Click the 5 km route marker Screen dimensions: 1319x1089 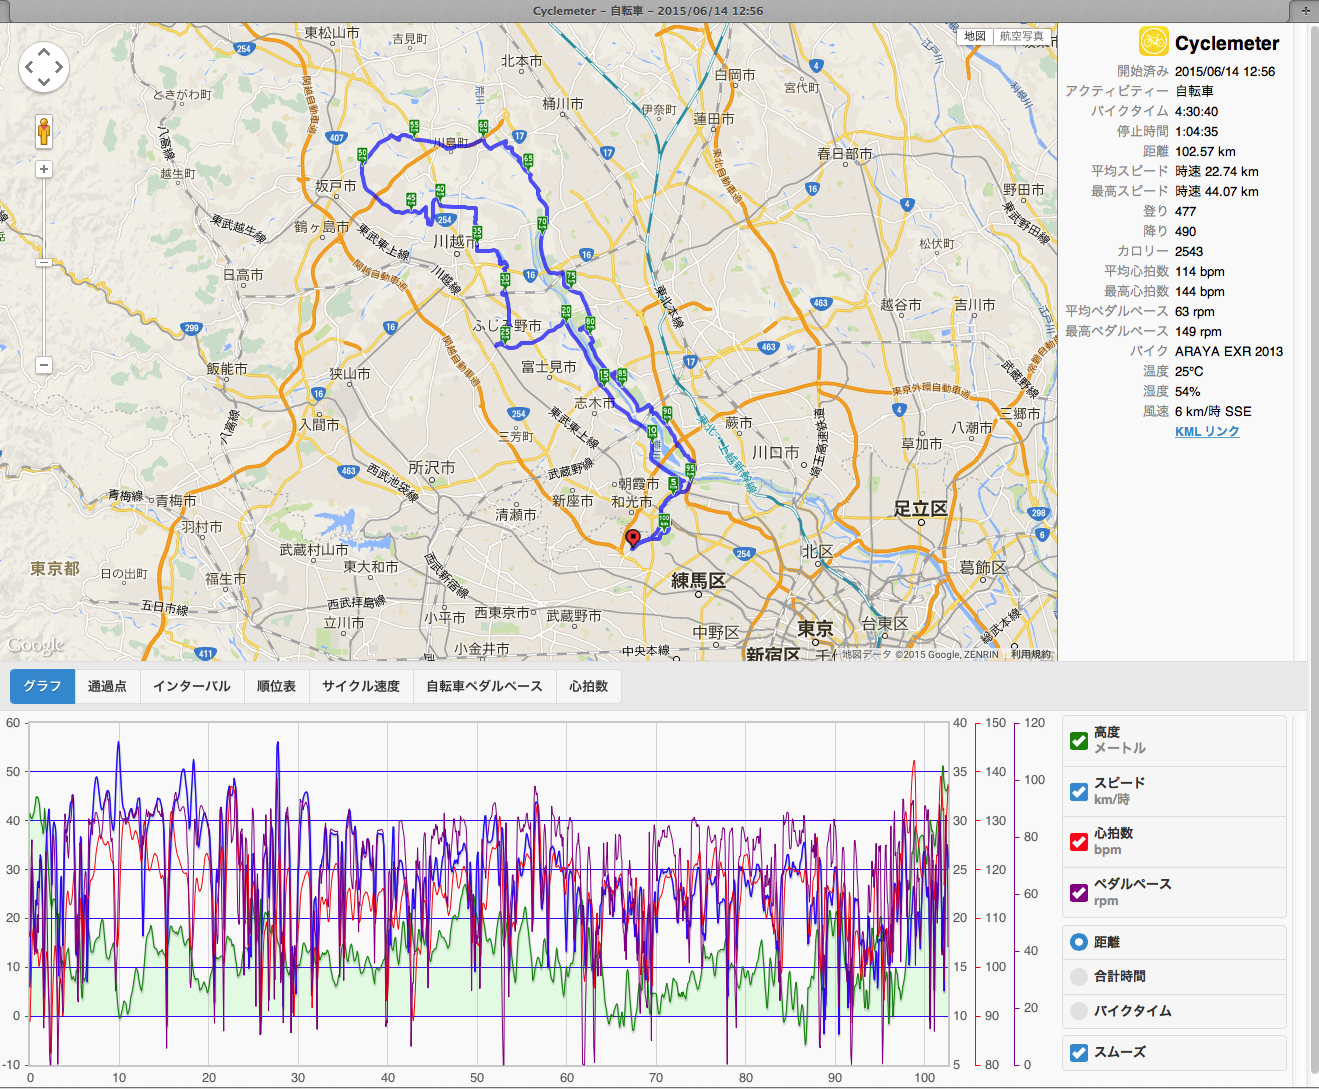pyautogui.click(x=674, y=484)
